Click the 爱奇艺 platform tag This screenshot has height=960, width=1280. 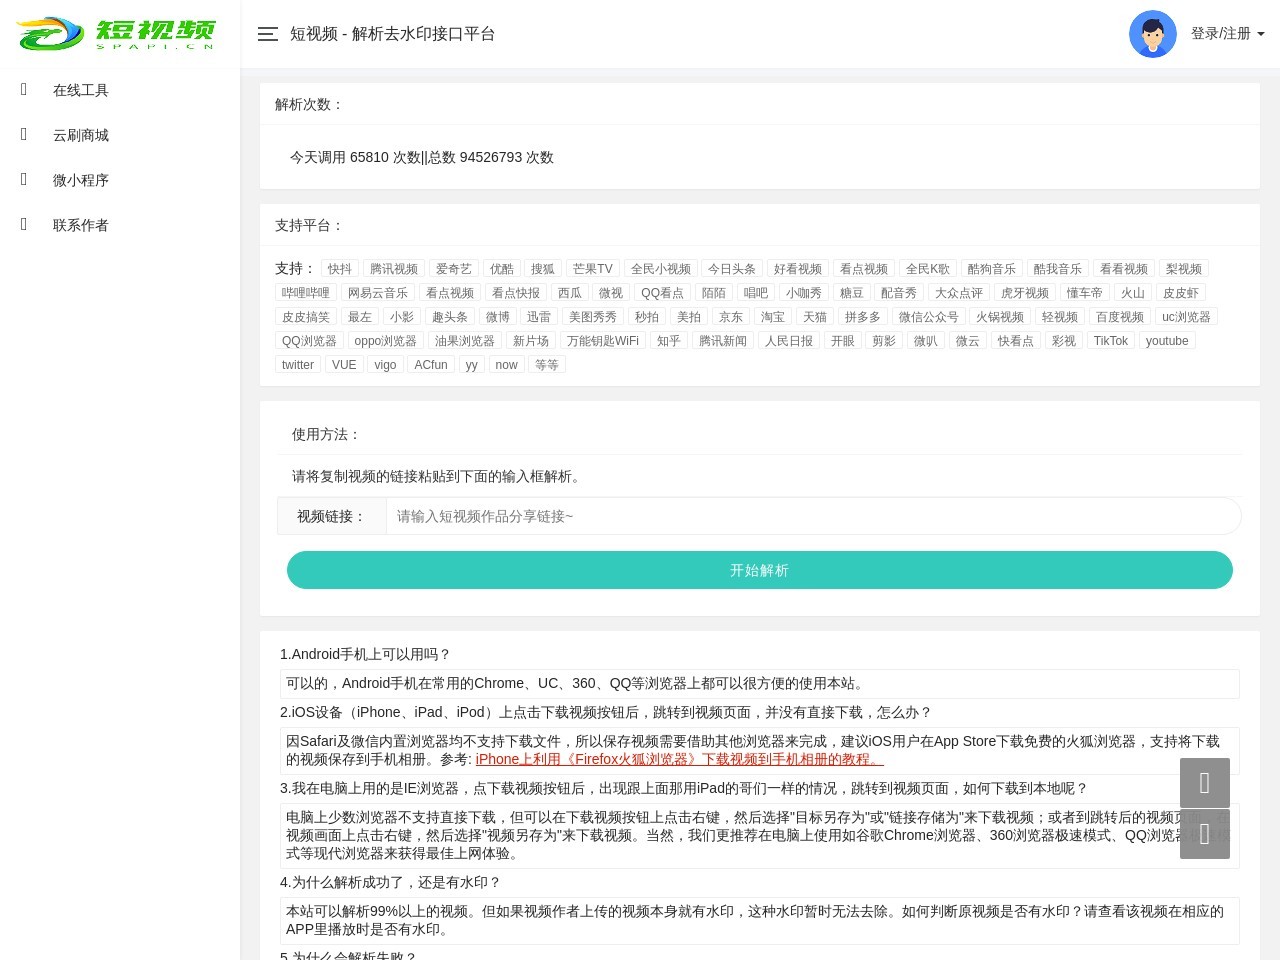pyautogui.click(x=454, y=269)
